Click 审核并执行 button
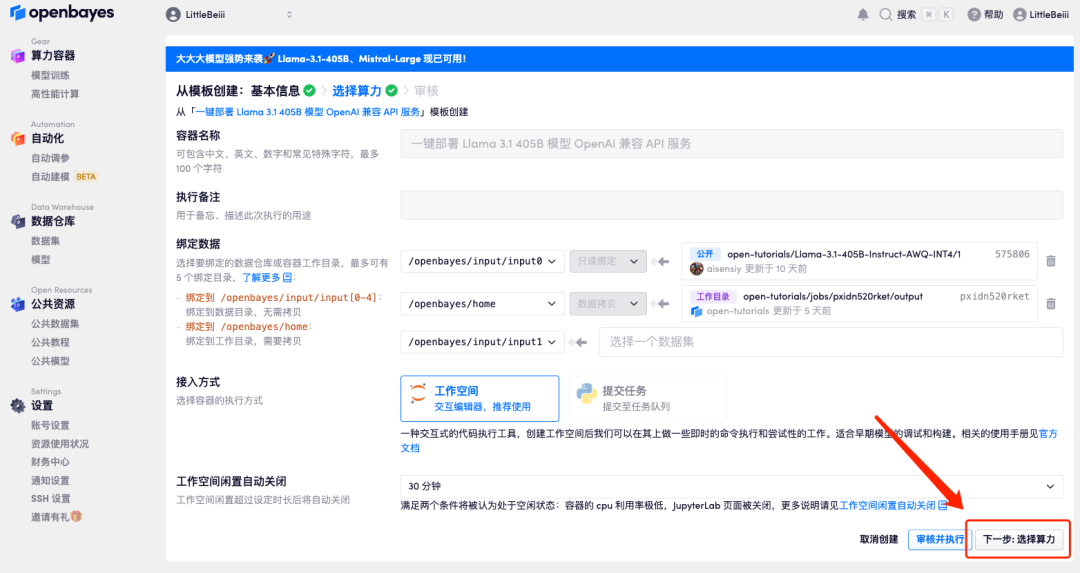Screen dimensions: 1080x573 939,539
